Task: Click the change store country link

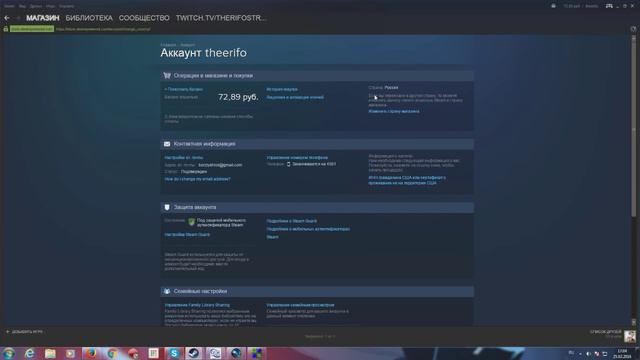Action: (394, 111)
